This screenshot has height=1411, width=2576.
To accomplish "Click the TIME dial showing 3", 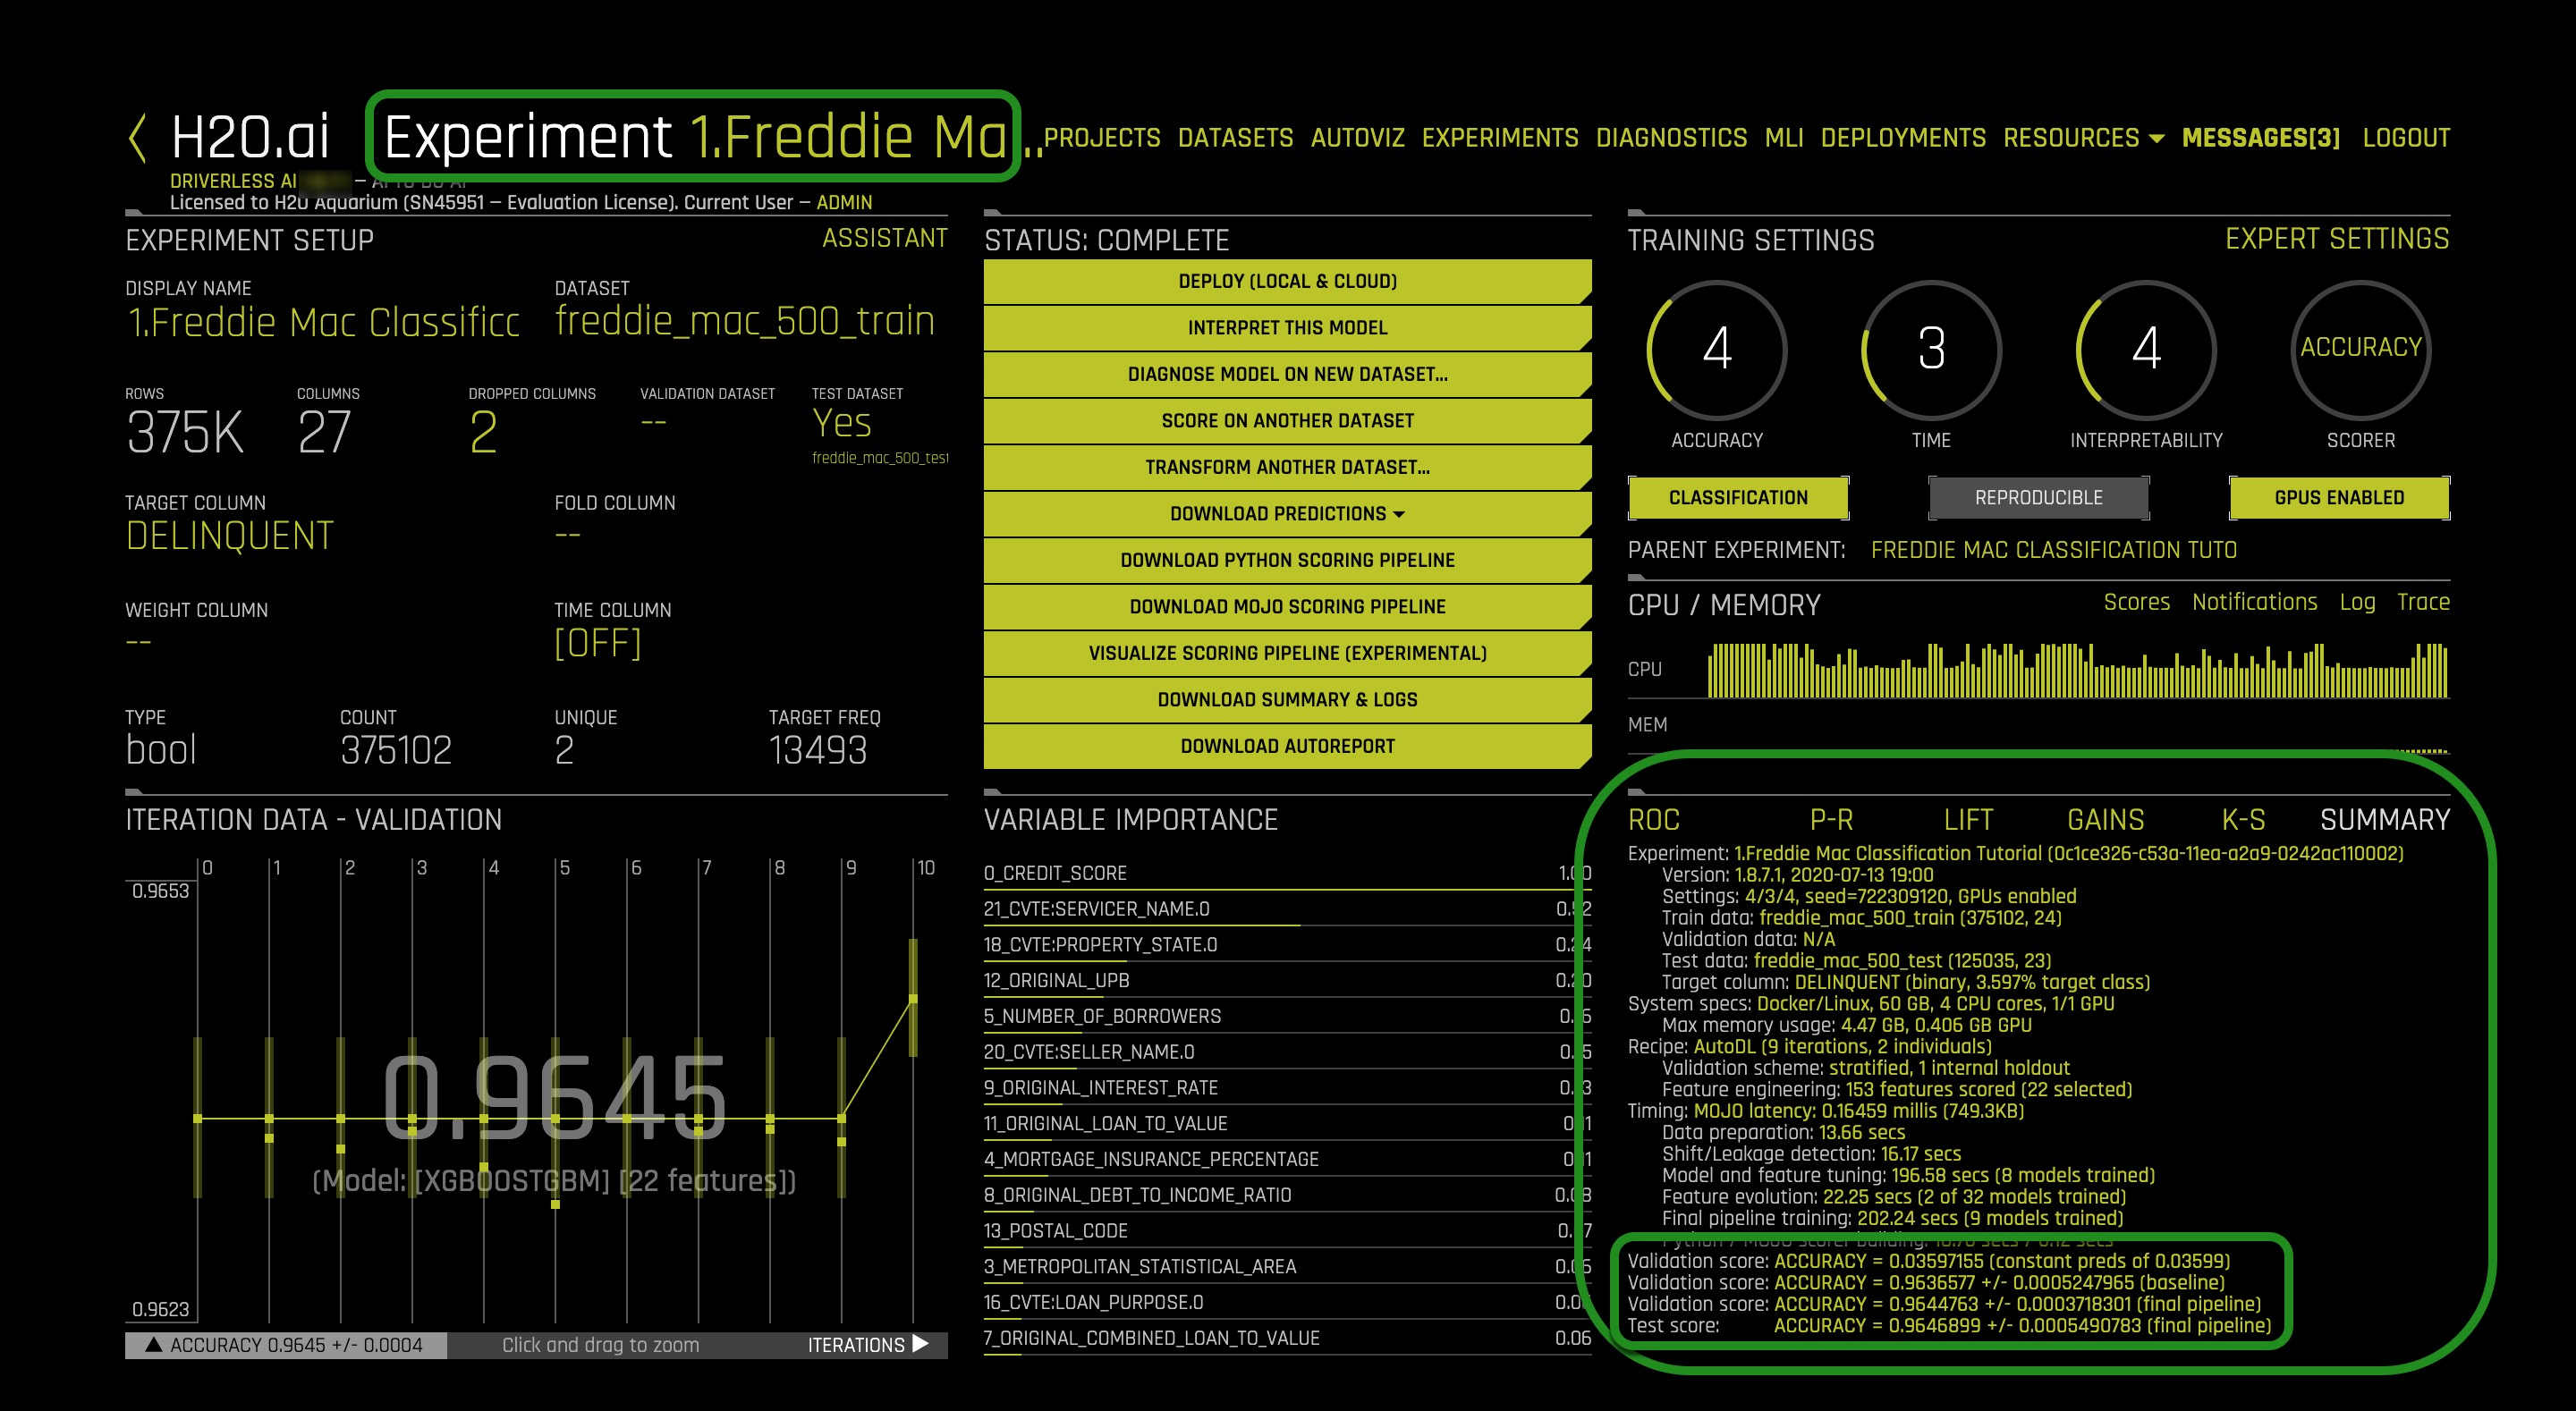I will coord(1931,349).
